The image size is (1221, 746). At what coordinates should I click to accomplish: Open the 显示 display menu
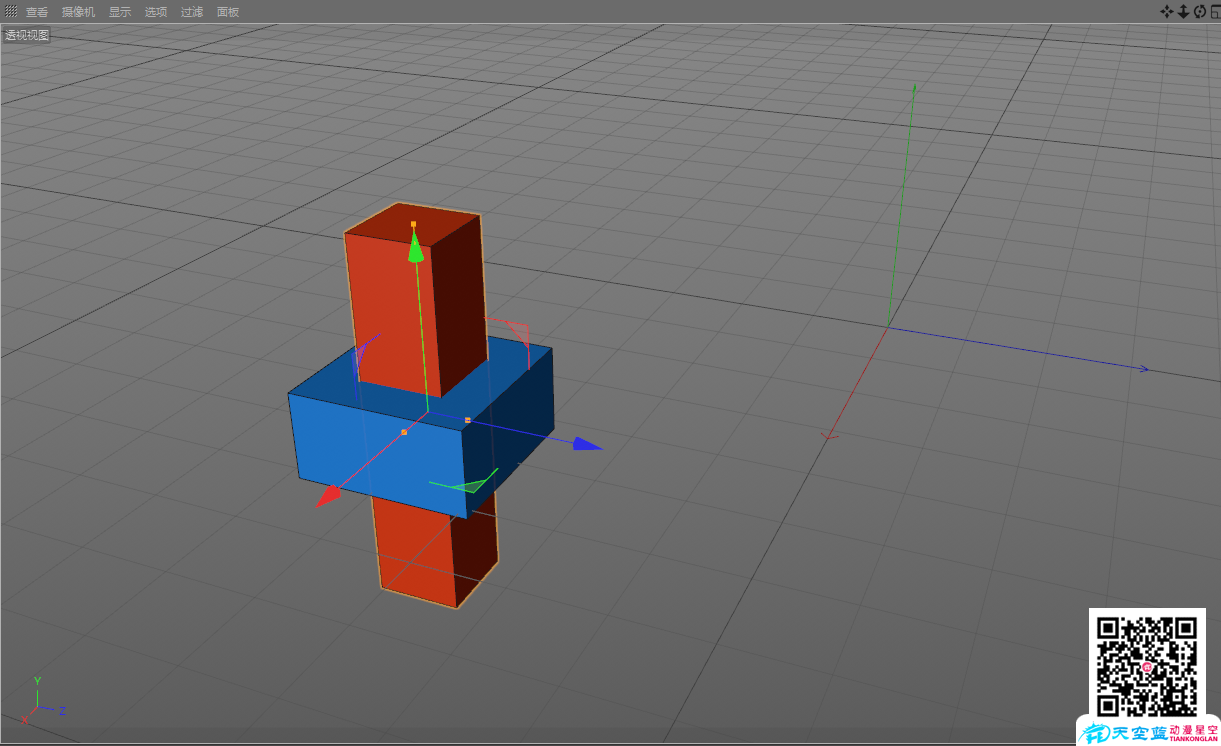pos(120,12)
